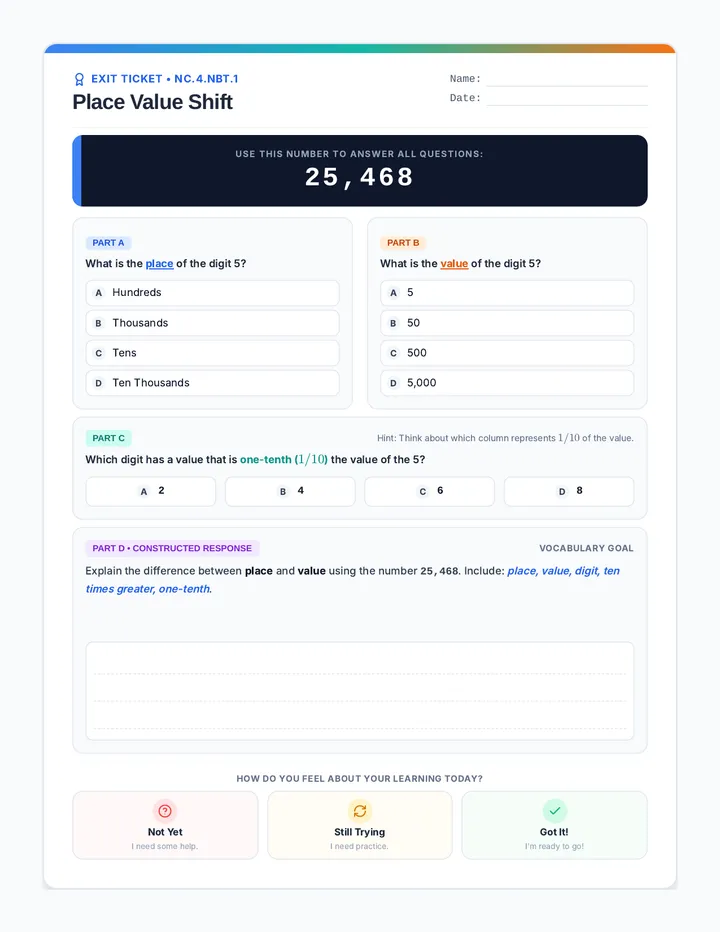Select 500 in Part B
This screenshot has height=932, width=720.
point(507,353)
